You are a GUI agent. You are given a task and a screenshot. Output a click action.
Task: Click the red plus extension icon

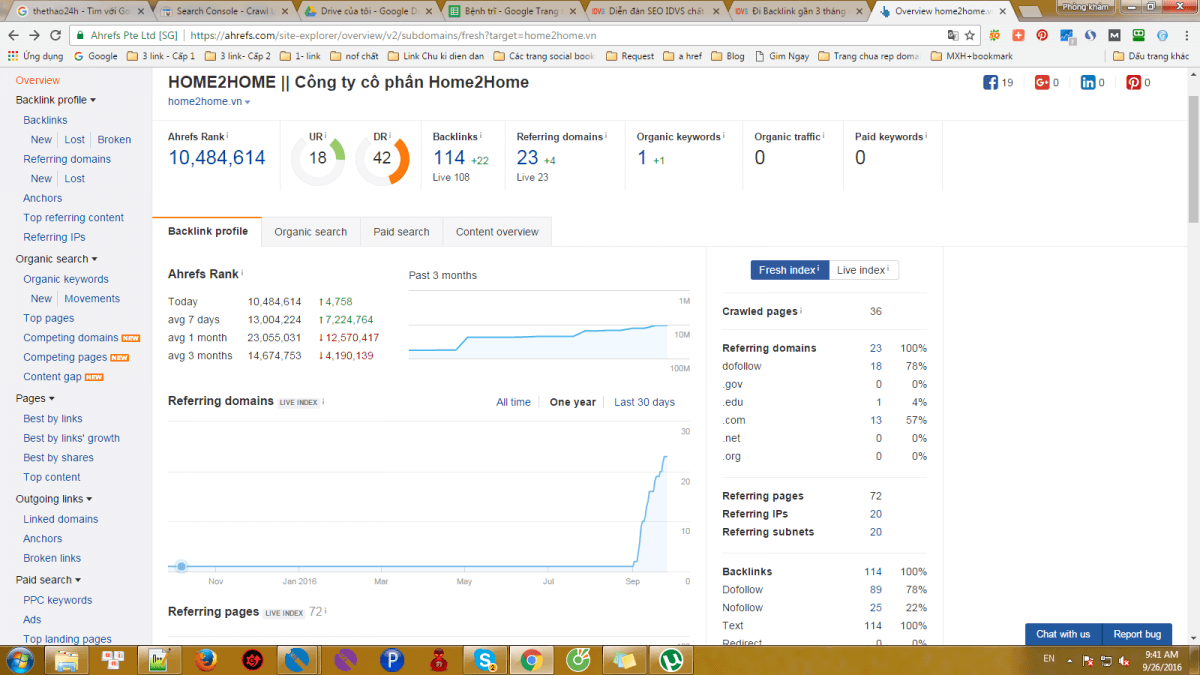(x=1018, y=35)
